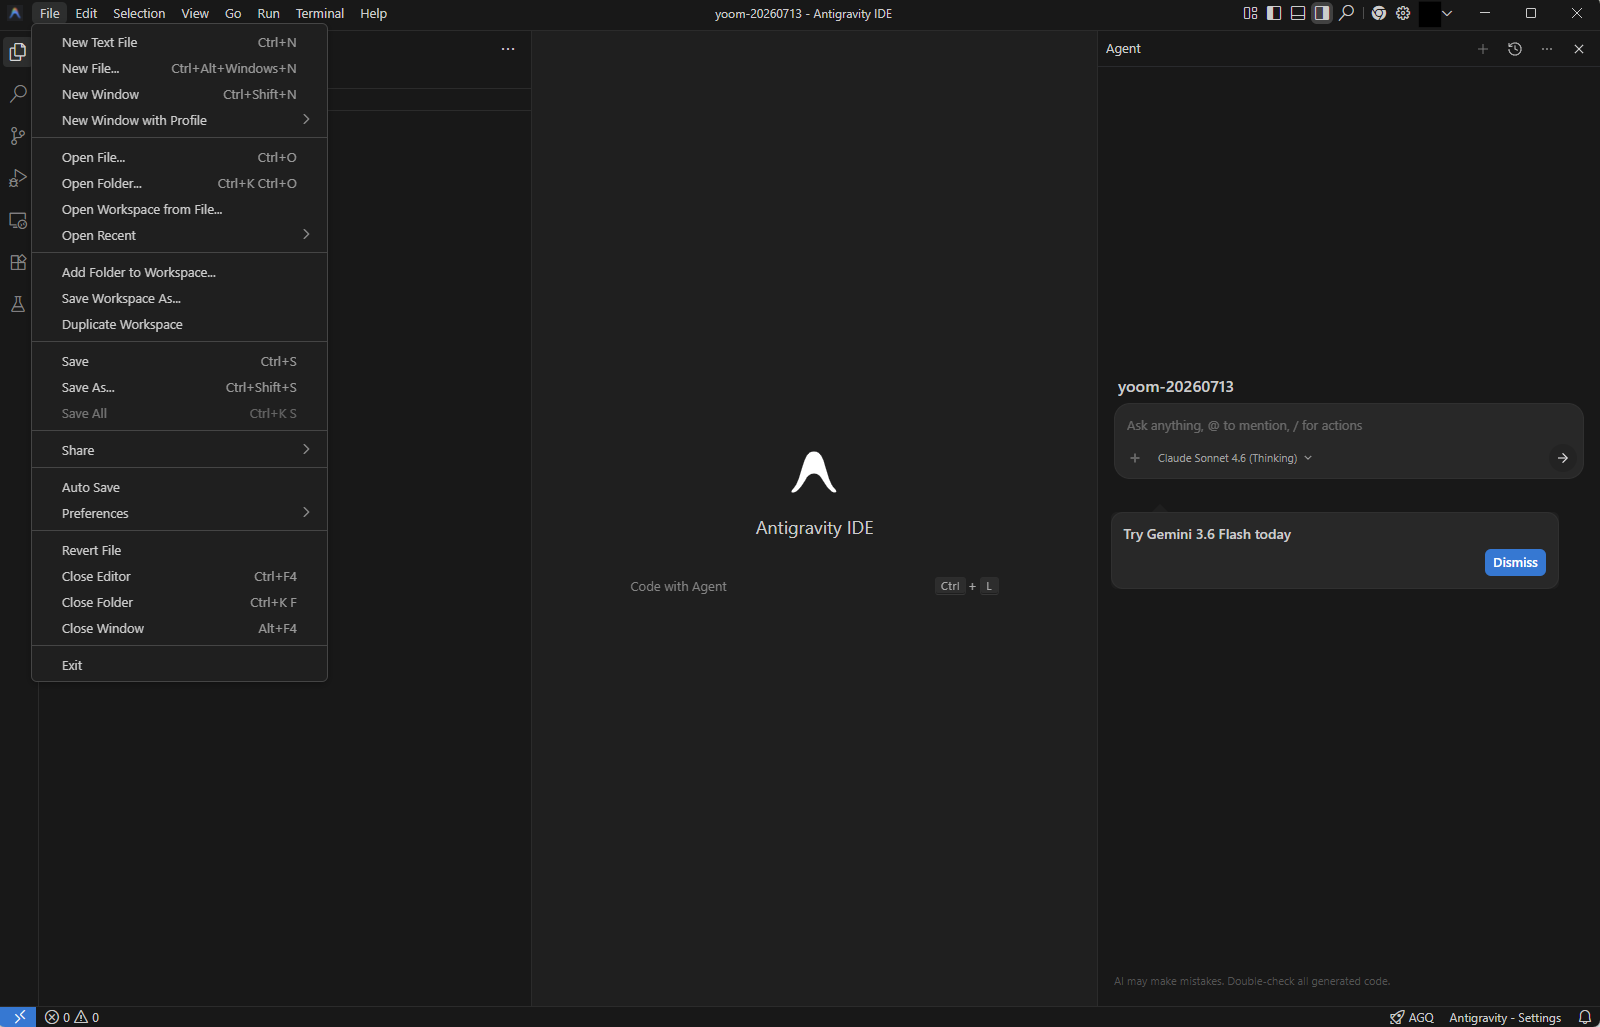Image resolution: width=1600 pixels, height=1027 pixels.
Task: Open the Claude Sonnet 4.6 model selector
Action: pos(1234,458)
